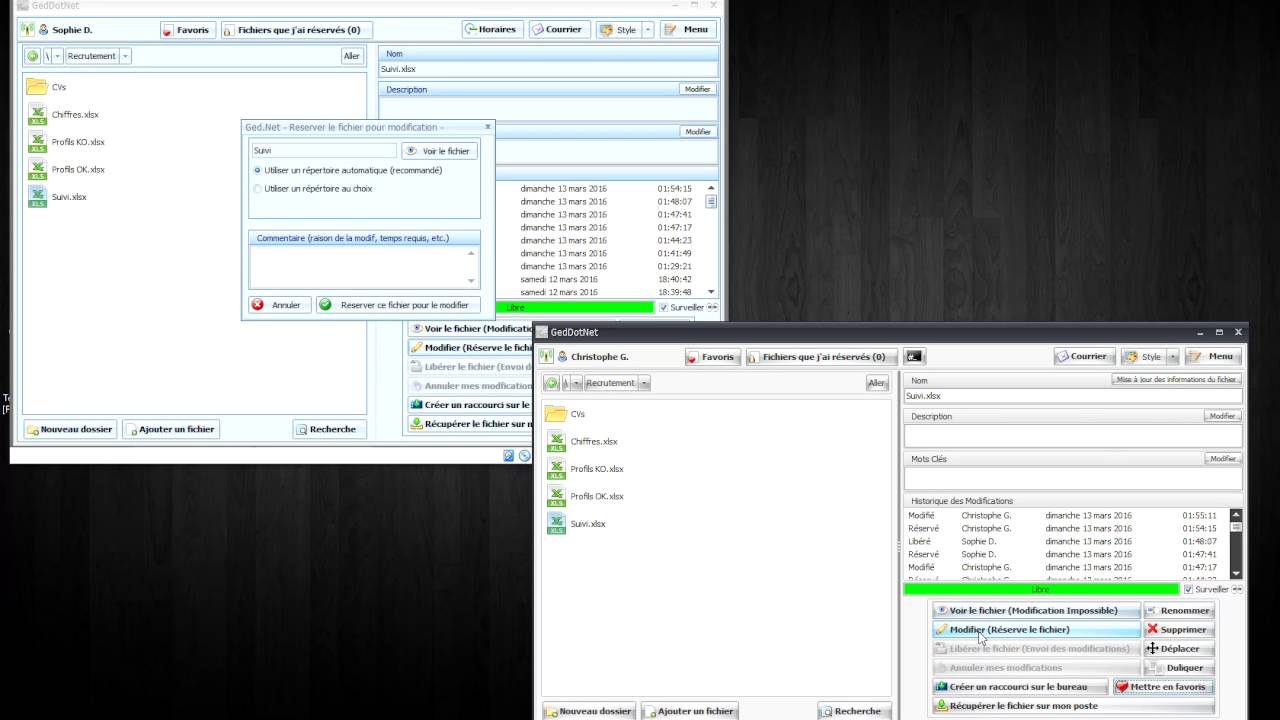The width and height of the screenshot is (1280, 720).
Task: Click the red Annuler button in dialog
Action: [279, 305]
